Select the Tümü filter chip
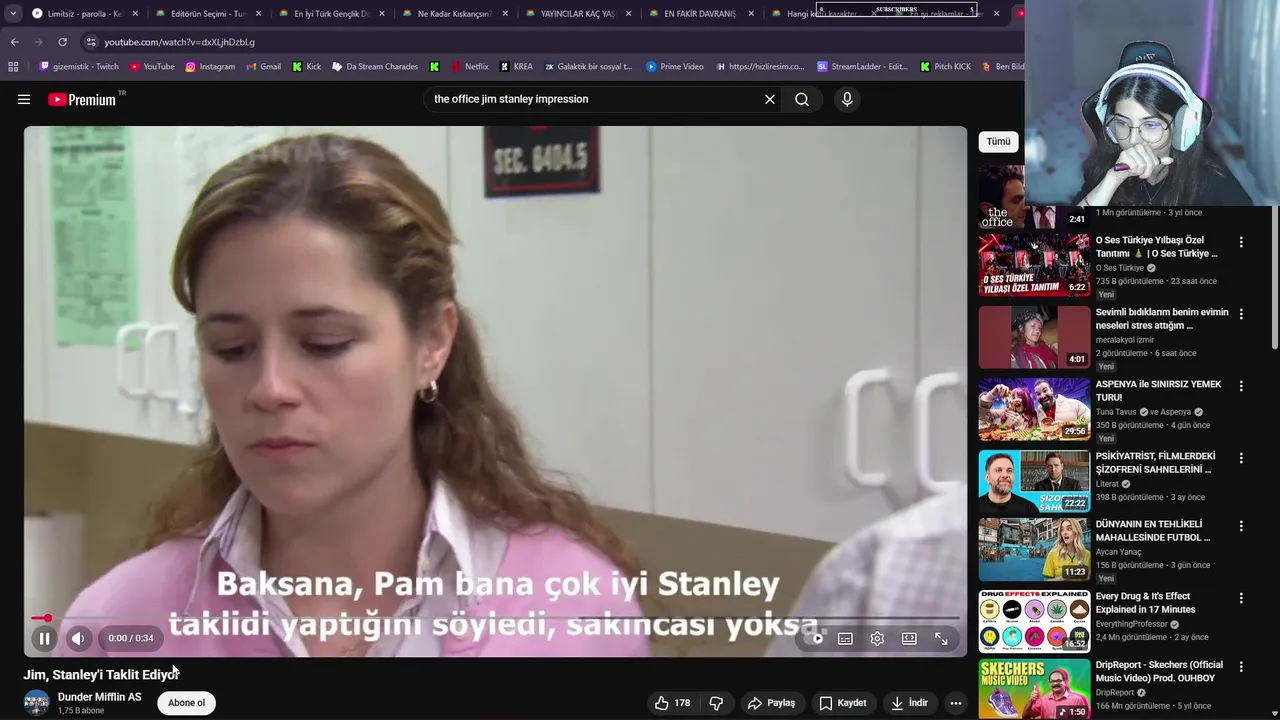This screenshot has width=1280, height=720. click(999, 141)
